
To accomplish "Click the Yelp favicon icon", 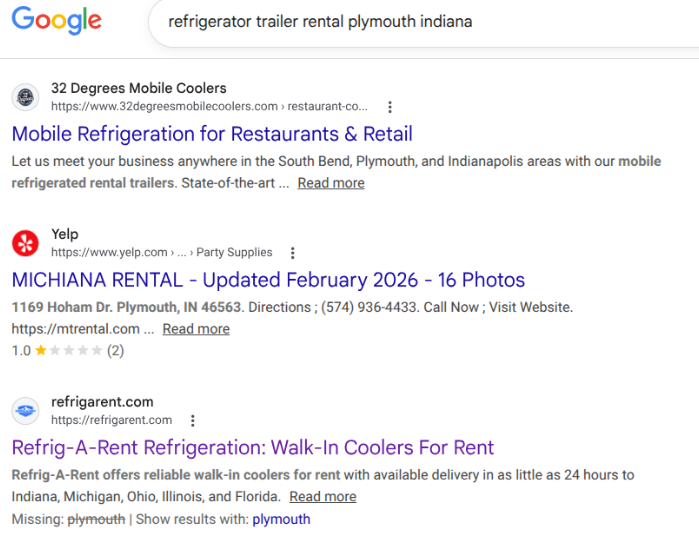I will click(25, 243).
